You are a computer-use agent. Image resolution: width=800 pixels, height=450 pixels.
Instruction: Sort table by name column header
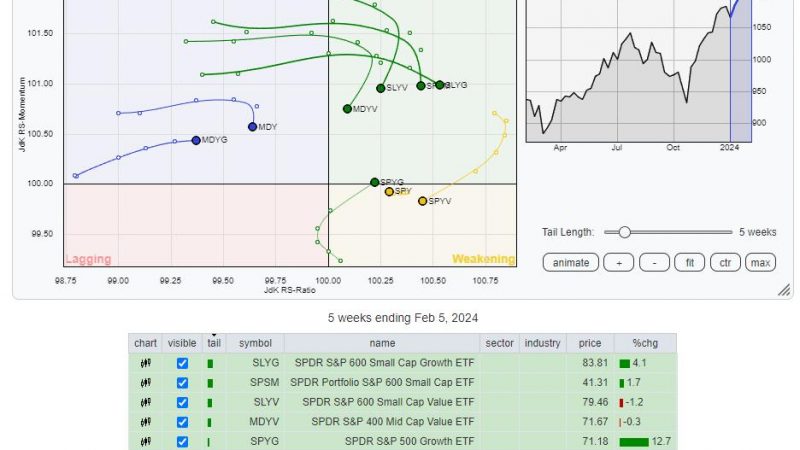(382, 343)
